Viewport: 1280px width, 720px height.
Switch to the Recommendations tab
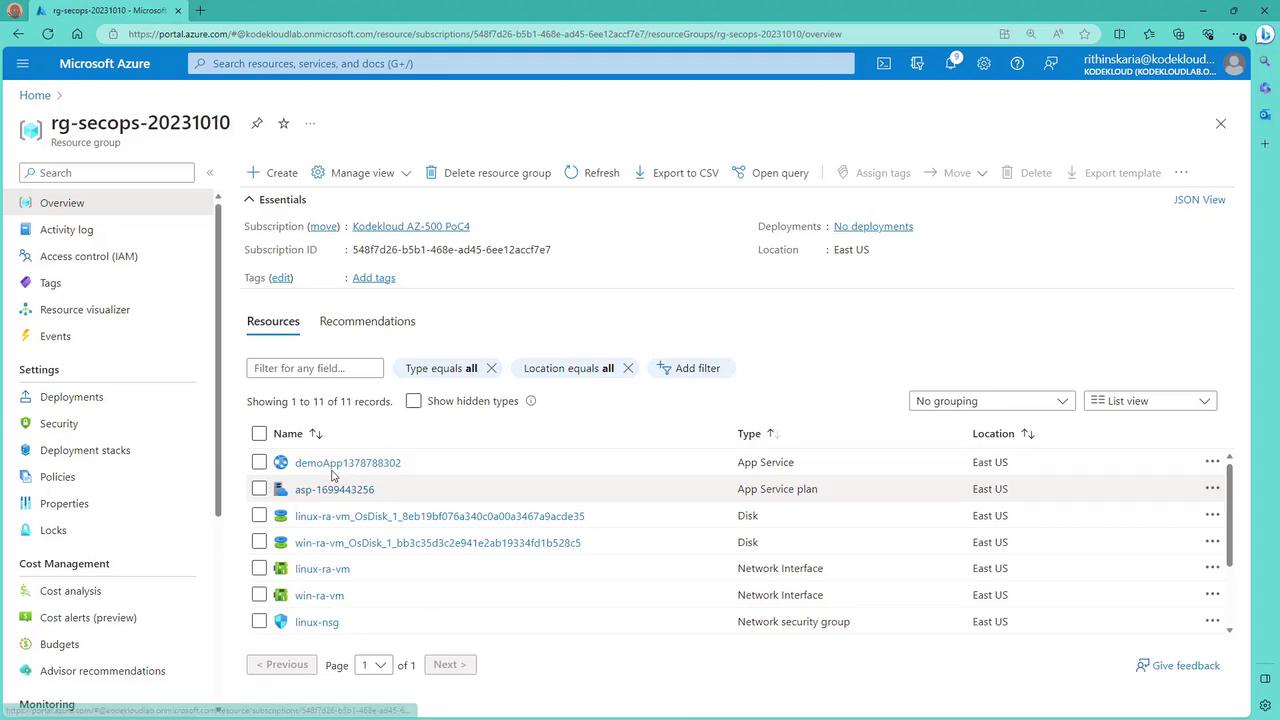point(367,321)
